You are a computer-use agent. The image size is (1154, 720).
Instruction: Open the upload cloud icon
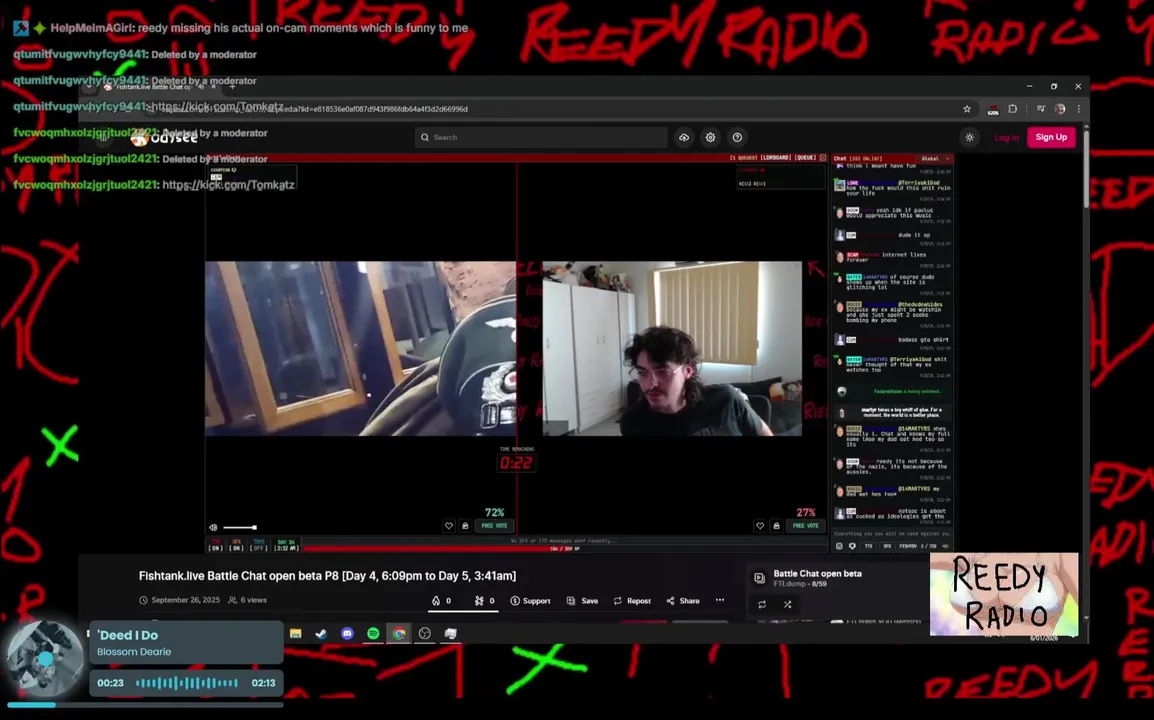(684, 137)
